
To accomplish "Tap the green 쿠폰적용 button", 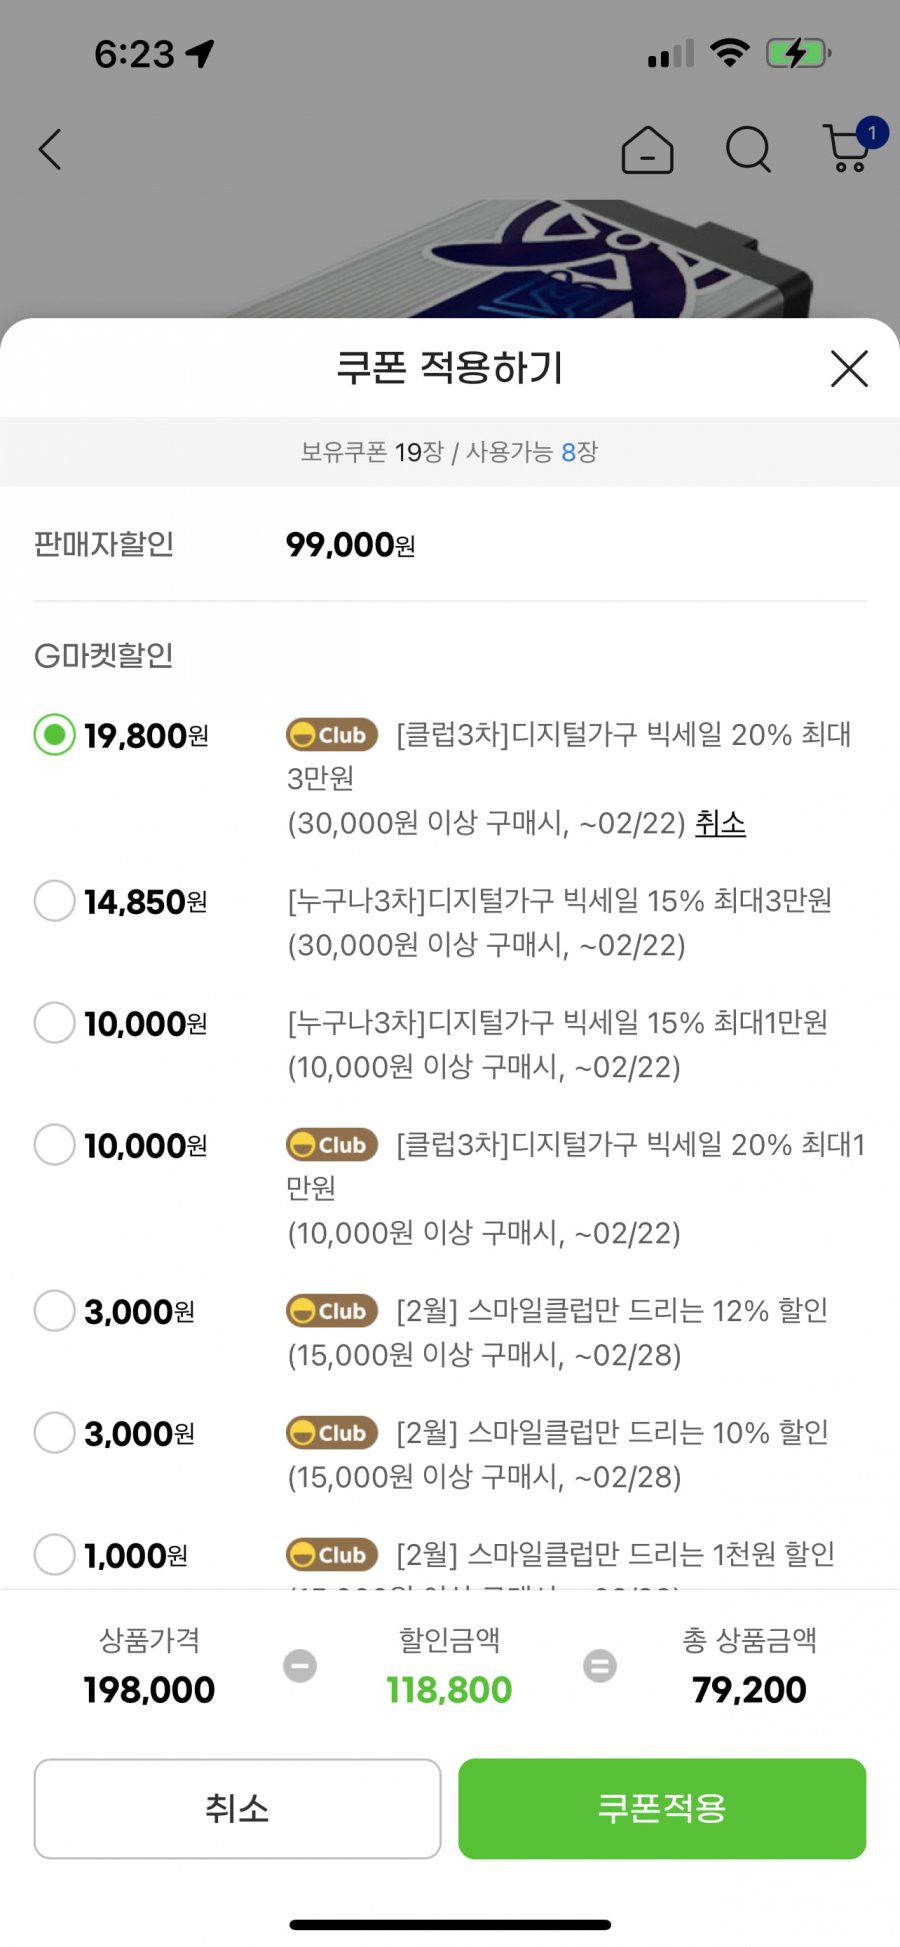I will click(662, 1809).
